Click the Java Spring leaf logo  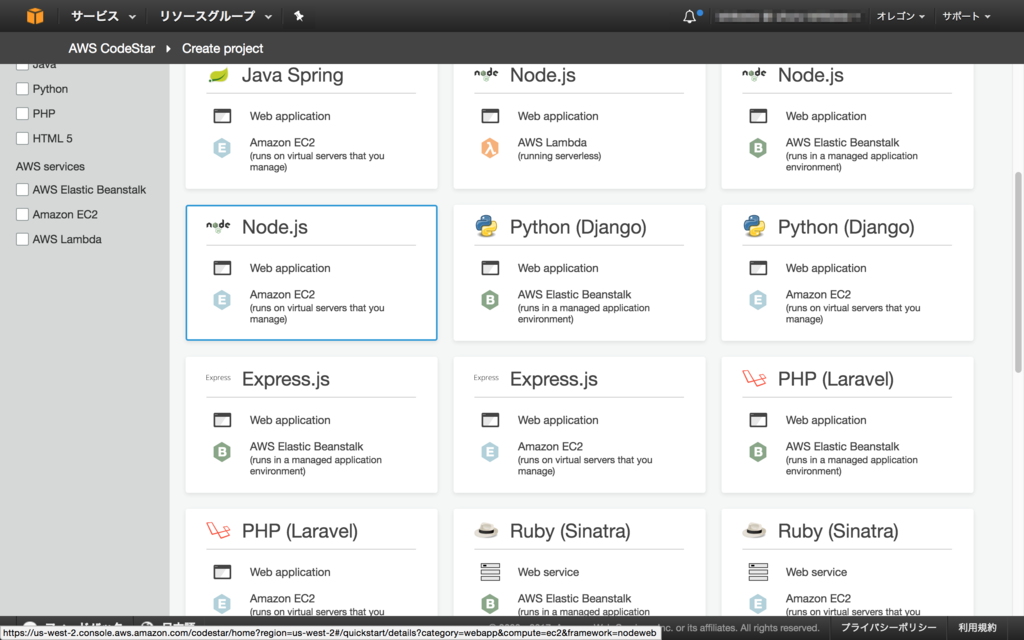[x=218, y=75]
